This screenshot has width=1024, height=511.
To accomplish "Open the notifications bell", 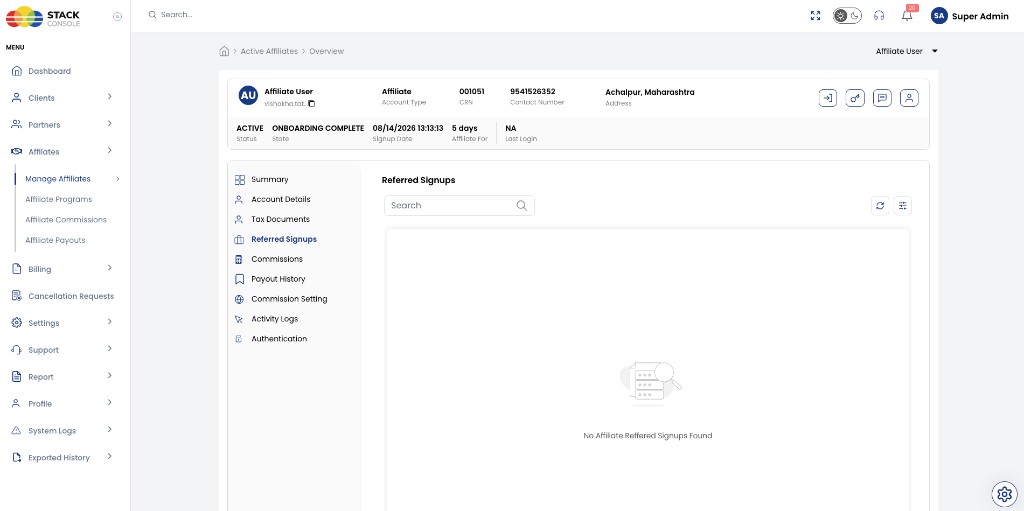I will coord(907,16).
